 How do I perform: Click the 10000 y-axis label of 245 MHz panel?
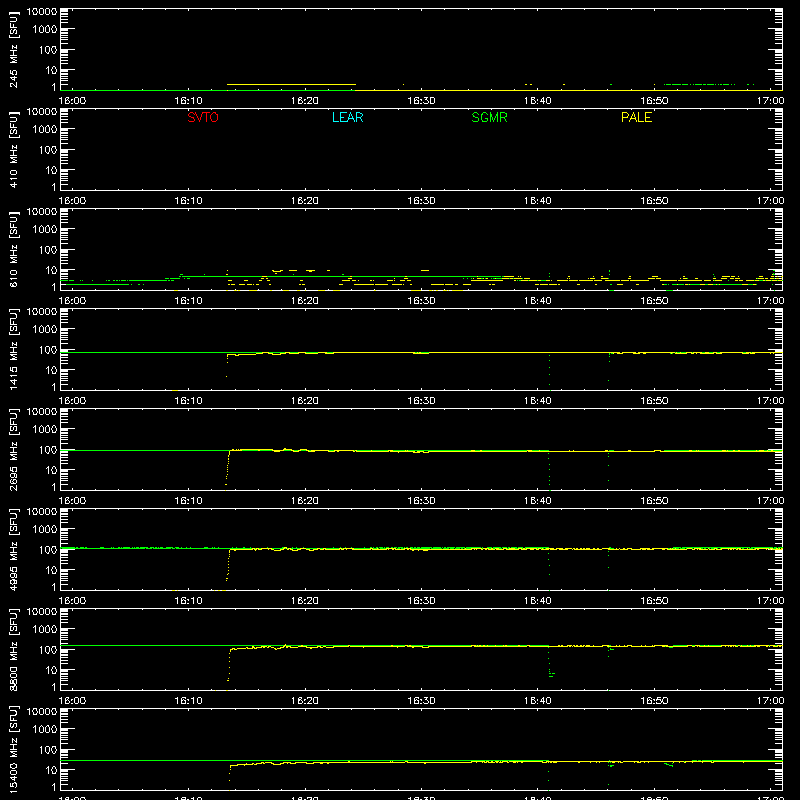[42, 12]
